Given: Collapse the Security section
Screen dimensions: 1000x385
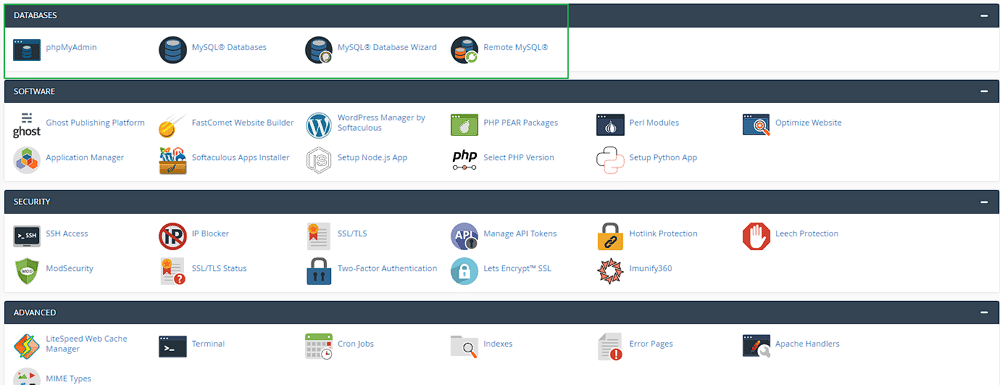Looking at the screenshot, I should [984, 202].
